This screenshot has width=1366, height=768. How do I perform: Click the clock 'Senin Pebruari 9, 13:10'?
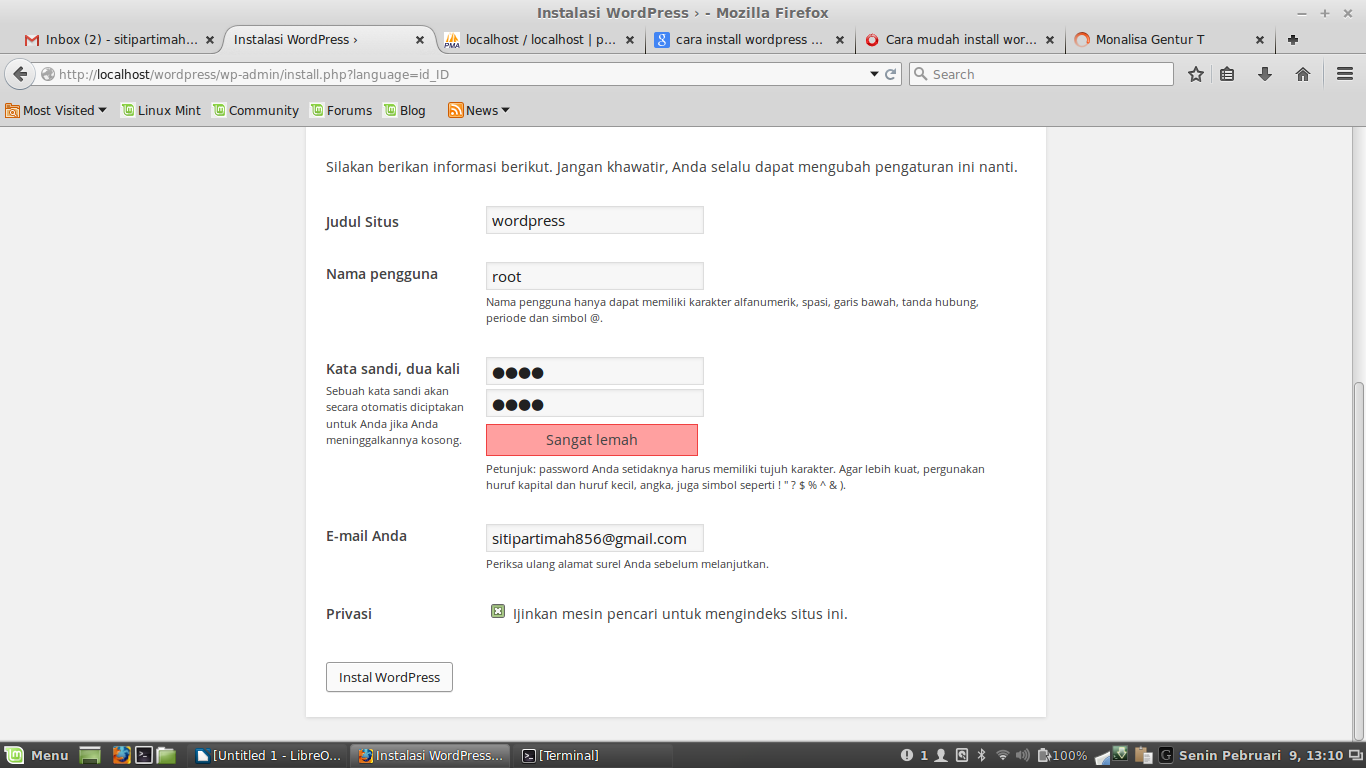pyautogui.click(x=1261, y=755)
